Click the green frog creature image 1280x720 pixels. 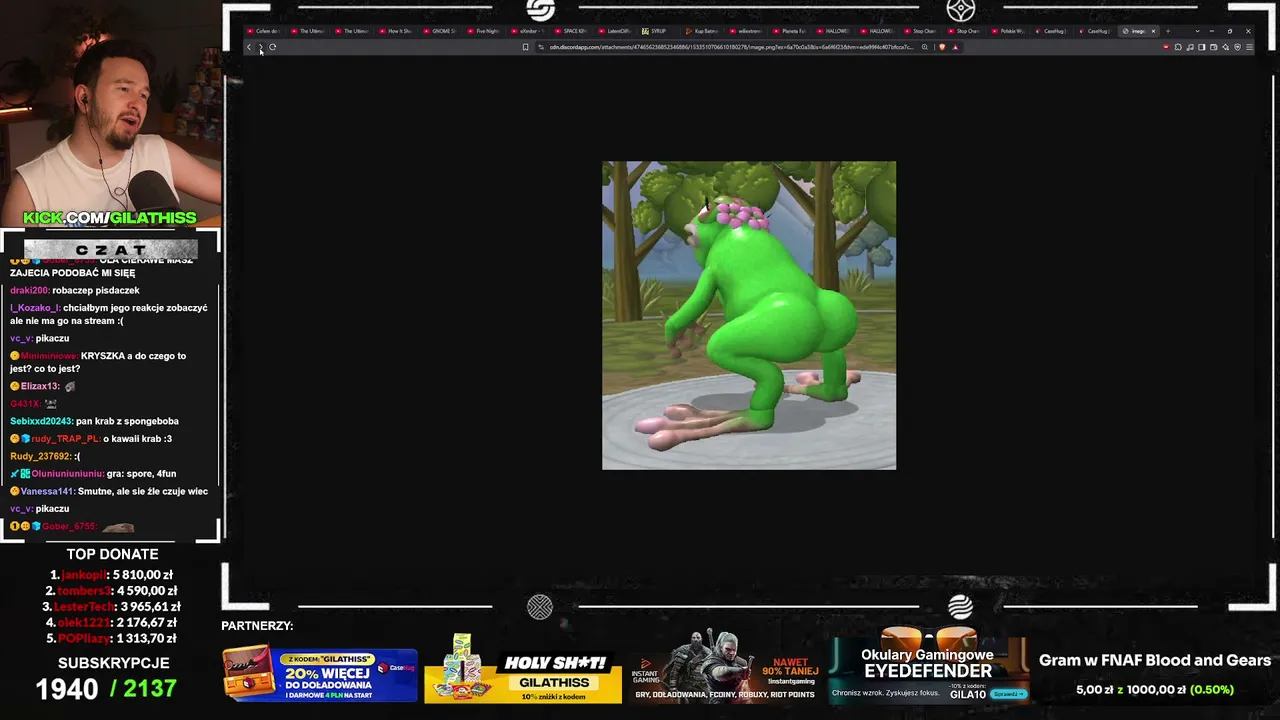click(749, 315)
